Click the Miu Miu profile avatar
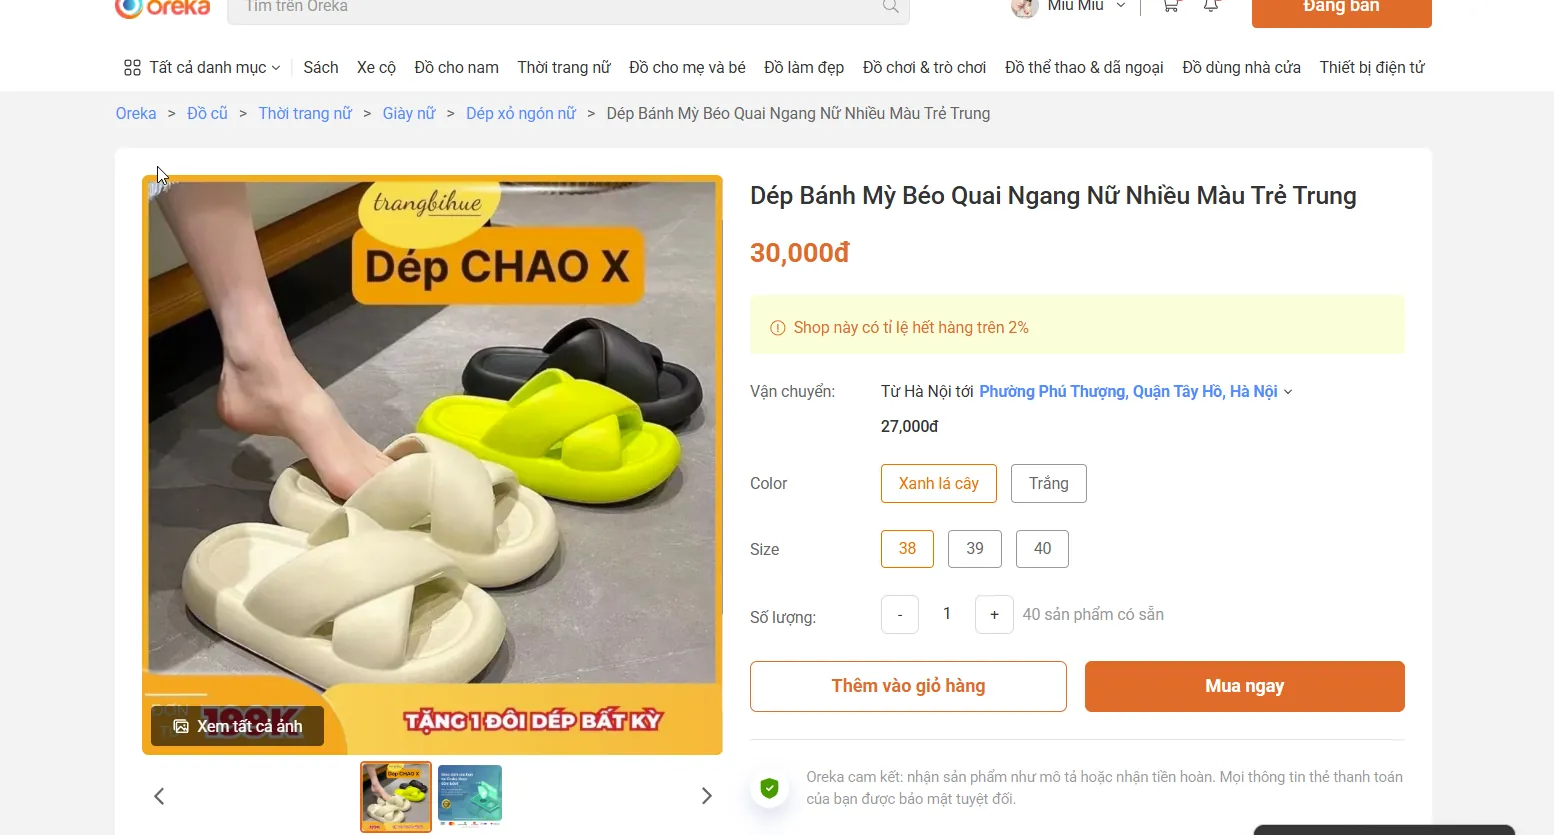1554x835 pixels. 1024,8
